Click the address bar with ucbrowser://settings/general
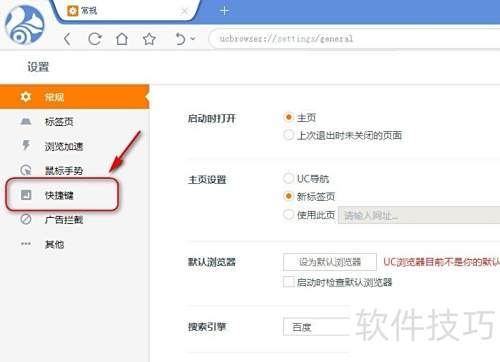 pyautogui.click(x=355, y=39)
